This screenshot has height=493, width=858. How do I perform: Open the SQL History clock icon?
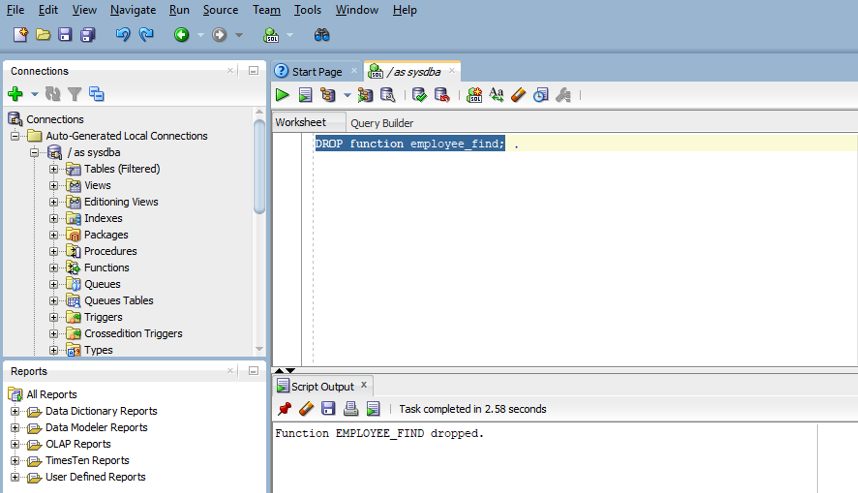tap(541, 95)
